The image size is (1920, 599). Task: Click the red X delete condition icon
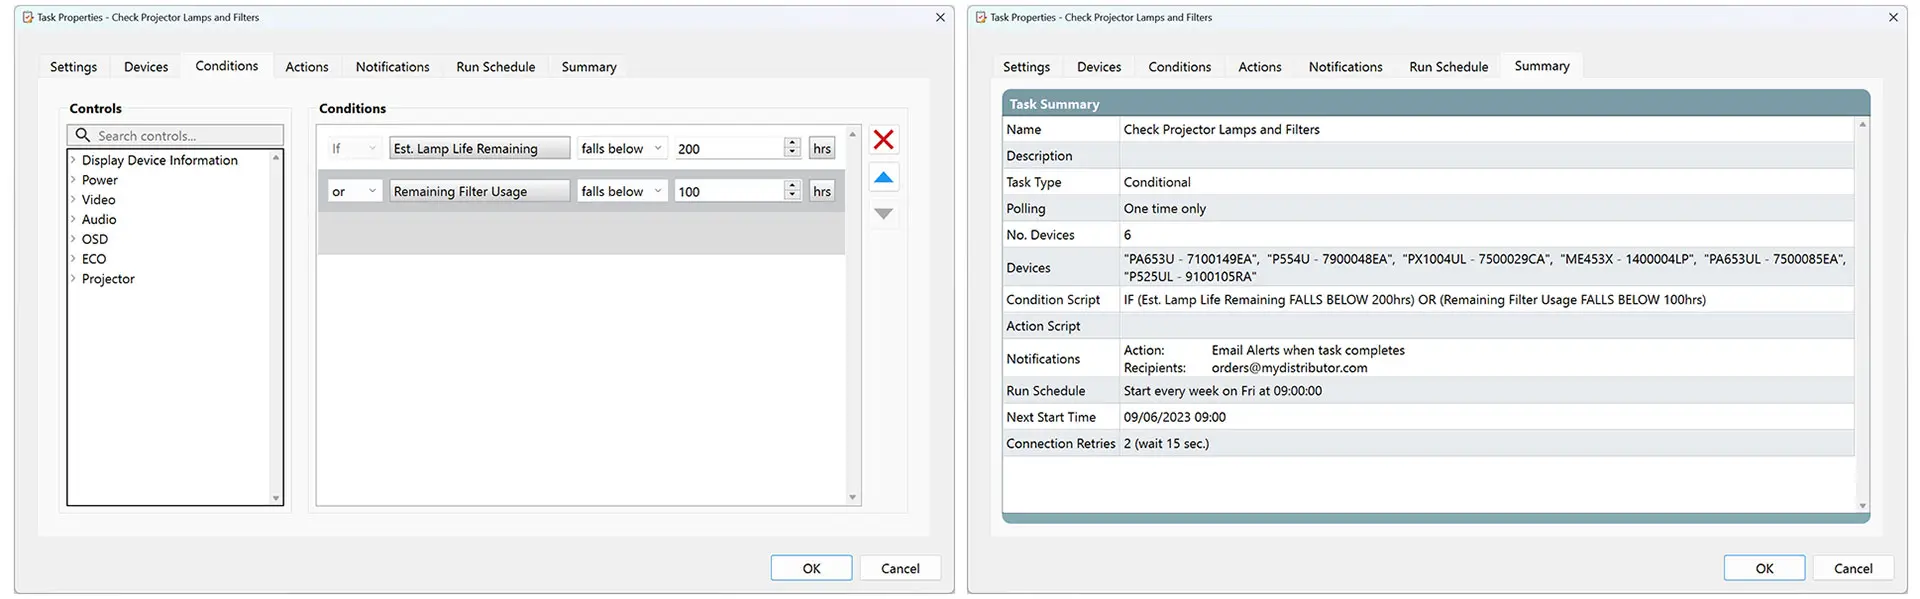(883, 140)
